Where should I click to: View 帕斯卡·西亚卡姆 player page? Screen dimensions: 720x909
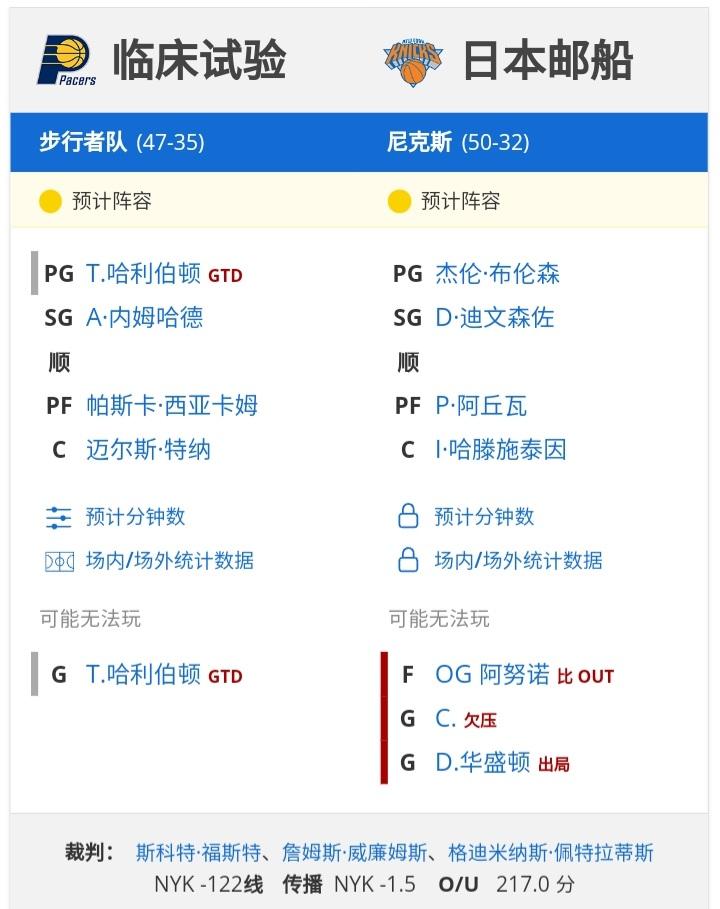pos(172,405)
